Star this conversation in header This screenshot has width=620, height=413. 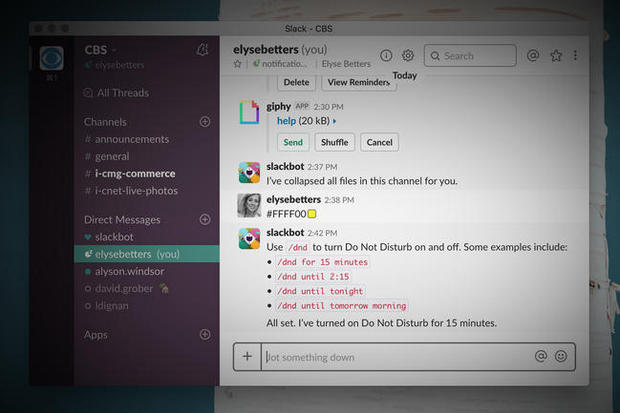(237, 64)
